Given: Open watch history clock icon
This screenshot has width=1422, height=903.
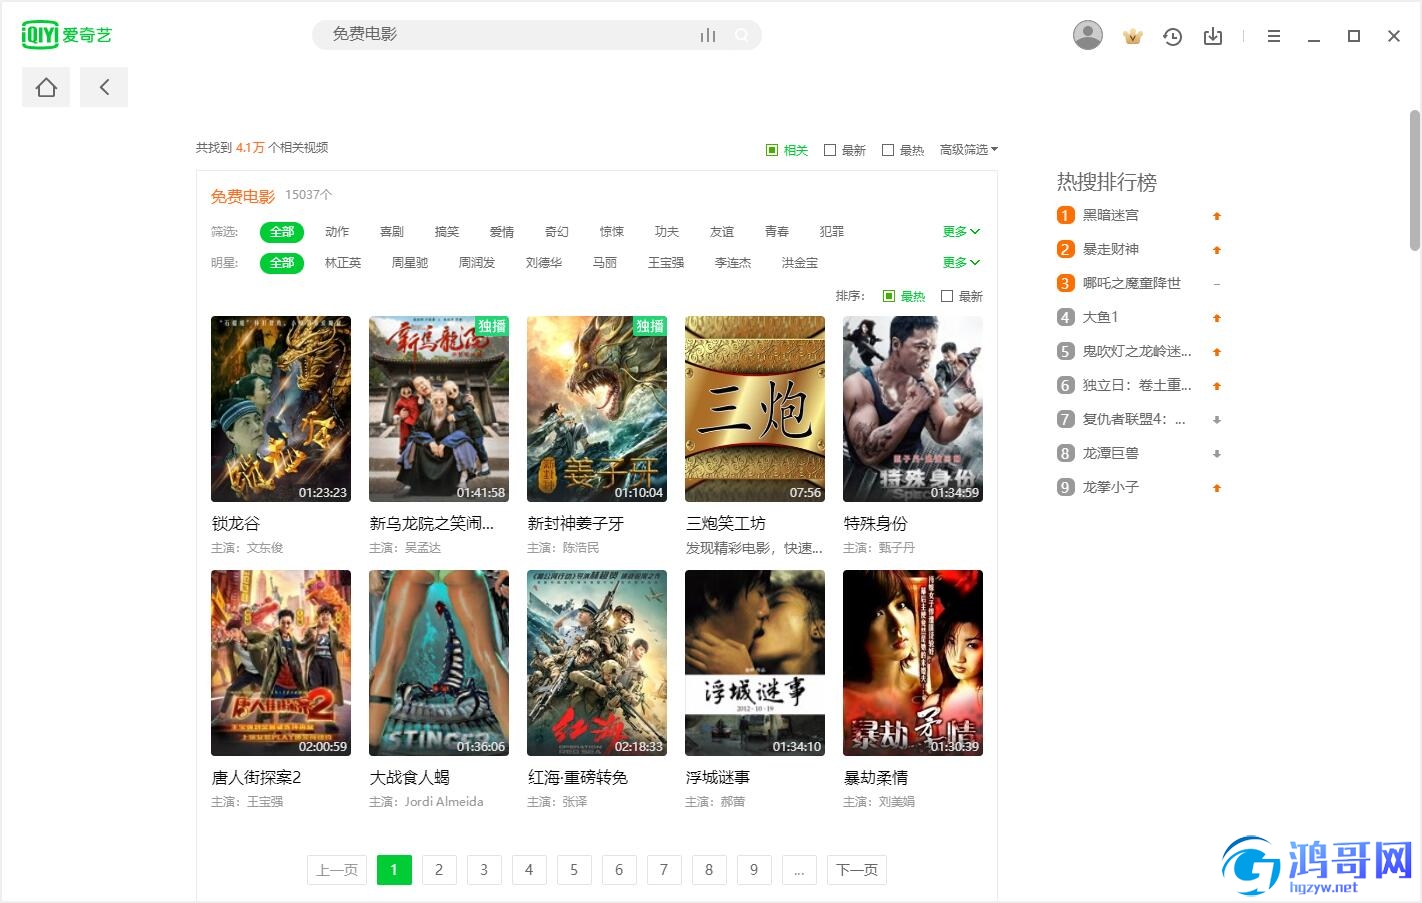Looking at the screenshot, I should (x=1173, y=36).
